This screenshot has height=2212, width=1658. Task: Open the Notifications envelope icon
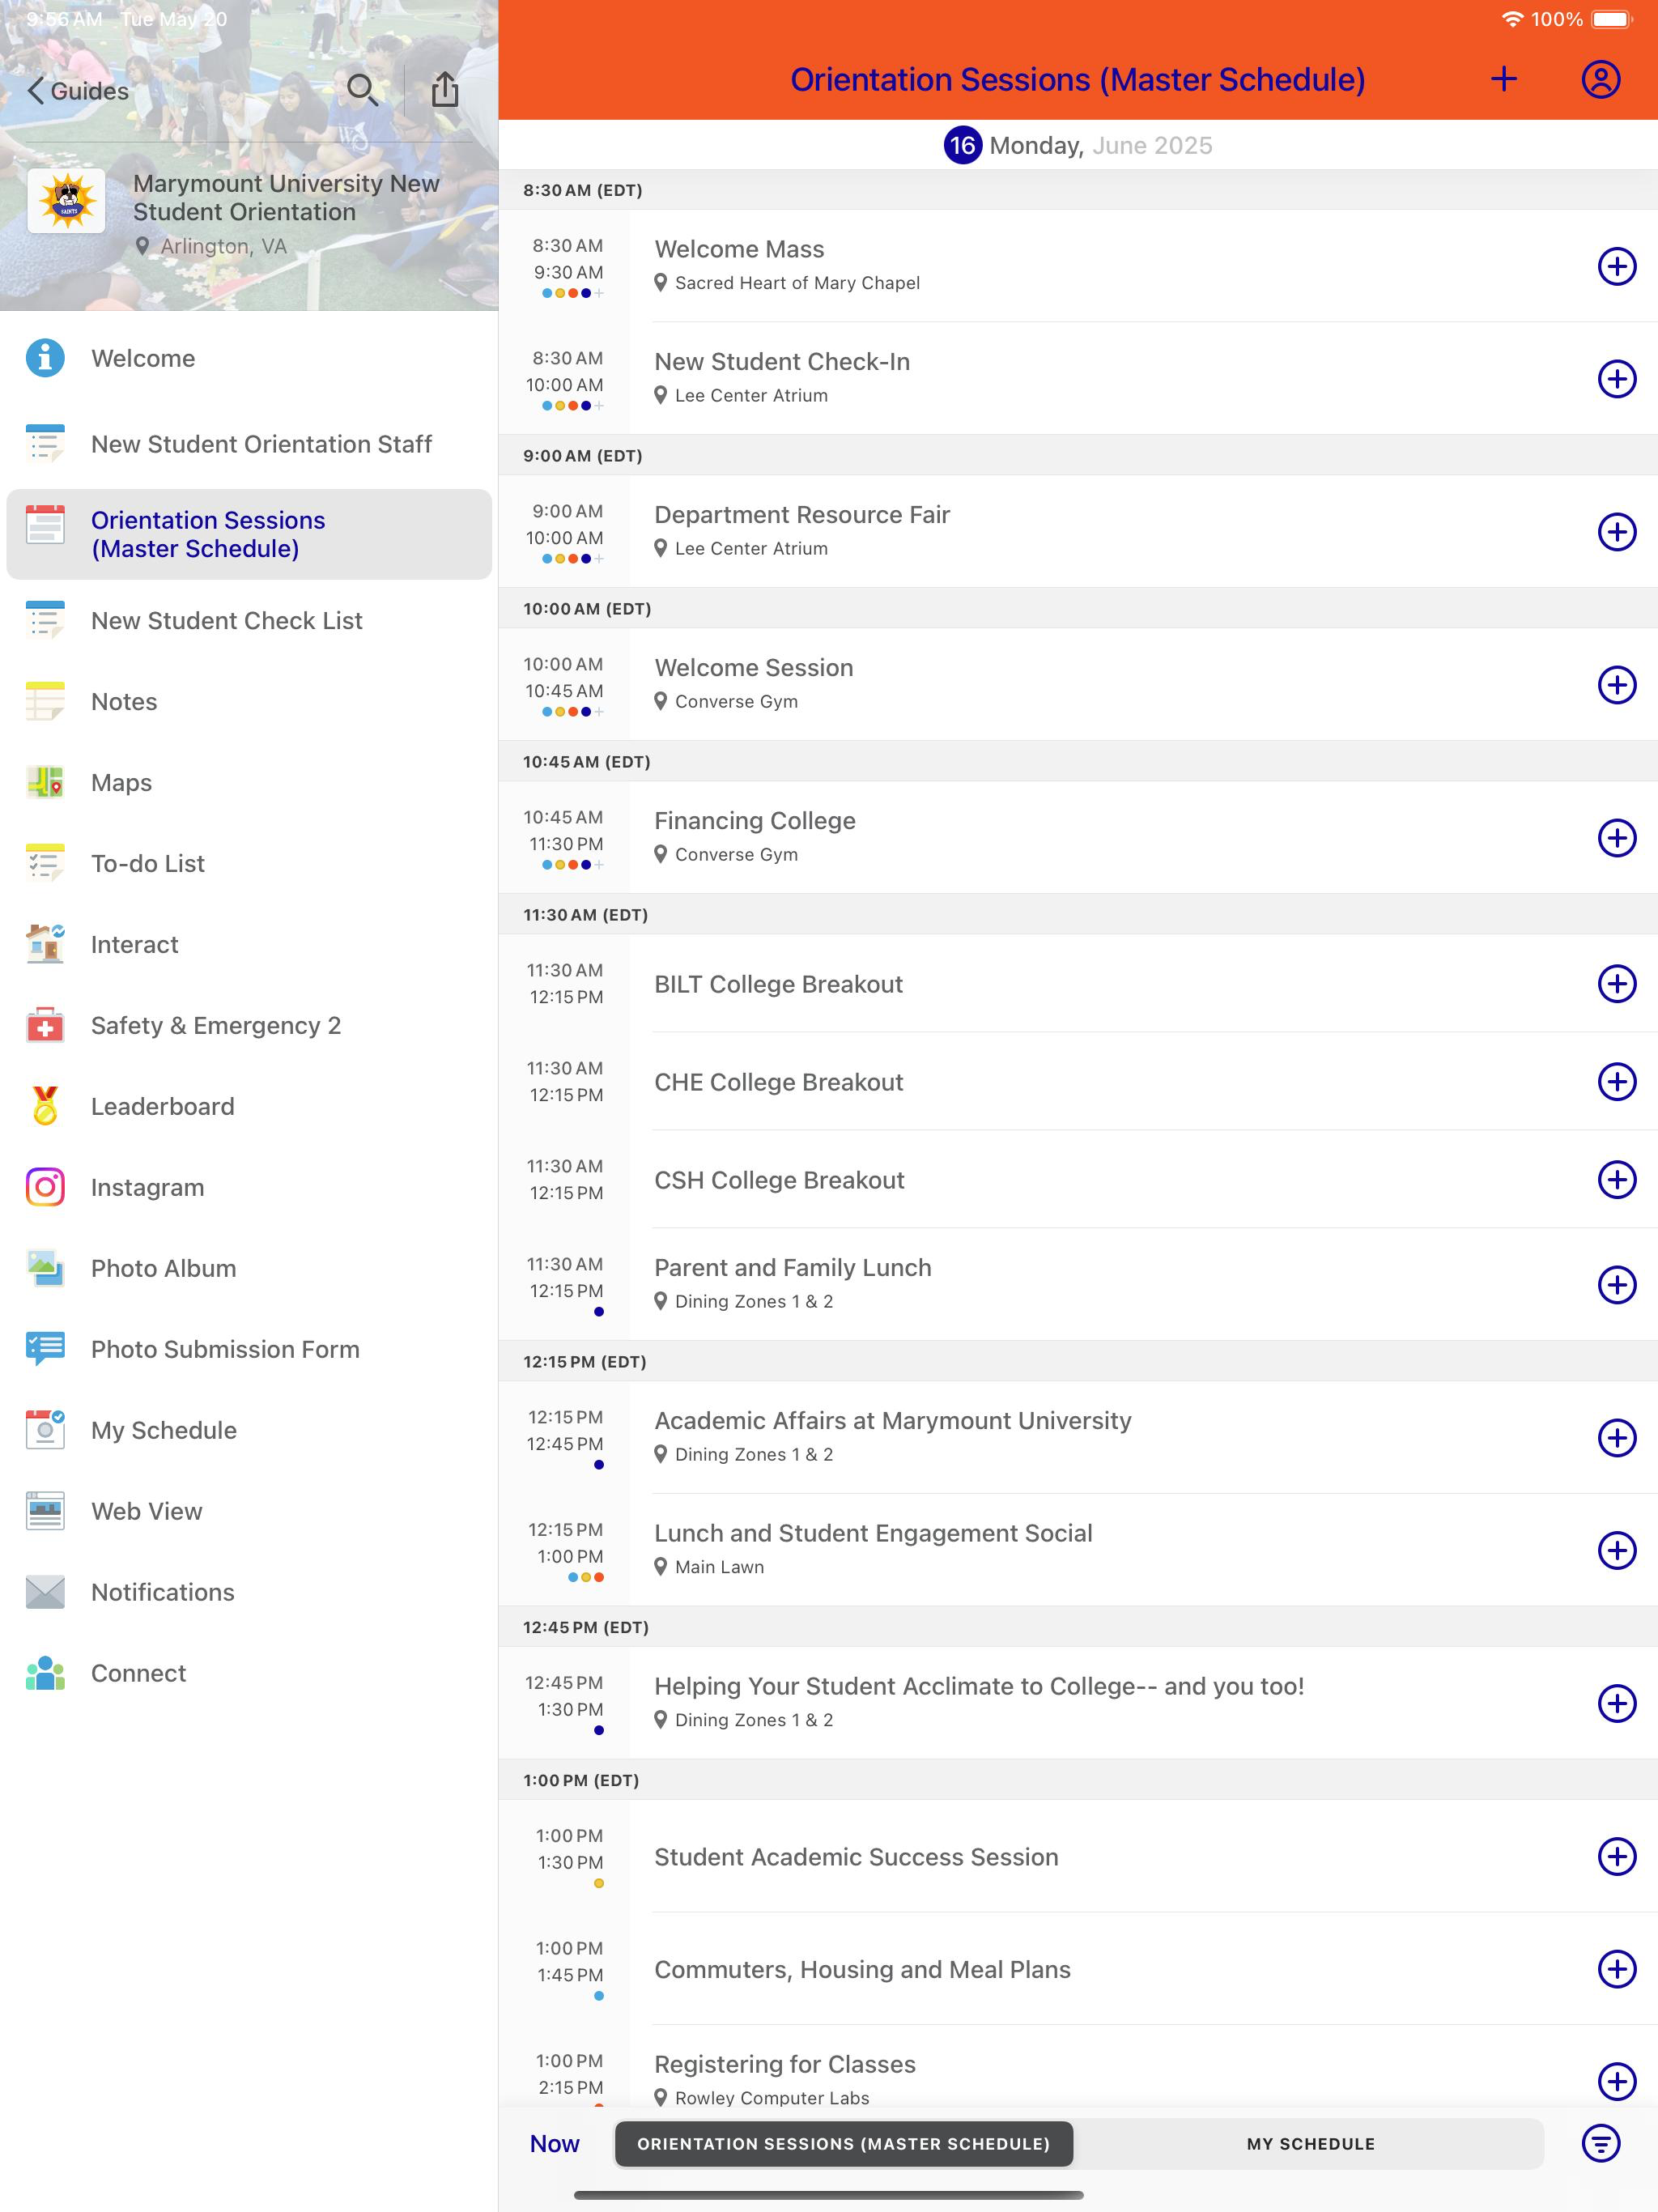coord(45,1592)
